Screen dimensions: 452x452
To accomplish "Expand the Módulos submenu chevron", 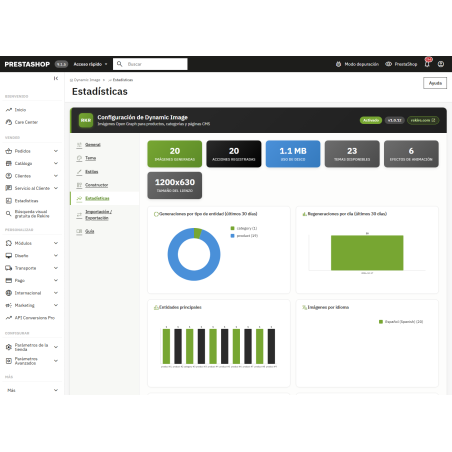I will (56, 243).
